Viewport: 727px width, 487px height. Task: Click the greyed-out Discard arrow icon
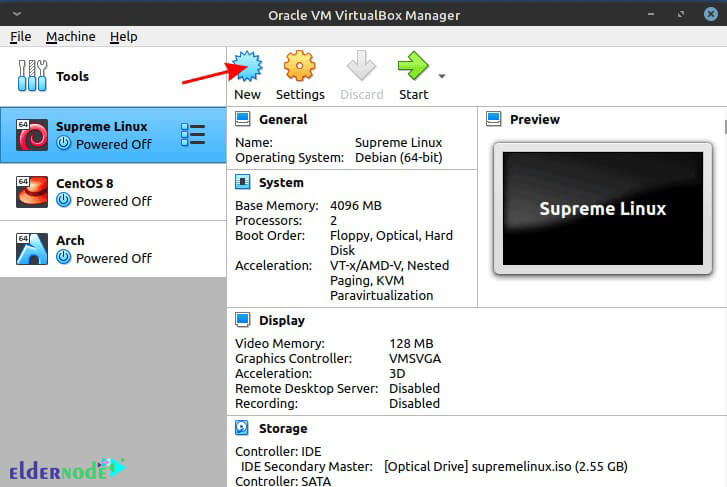(x=361, y=66)
